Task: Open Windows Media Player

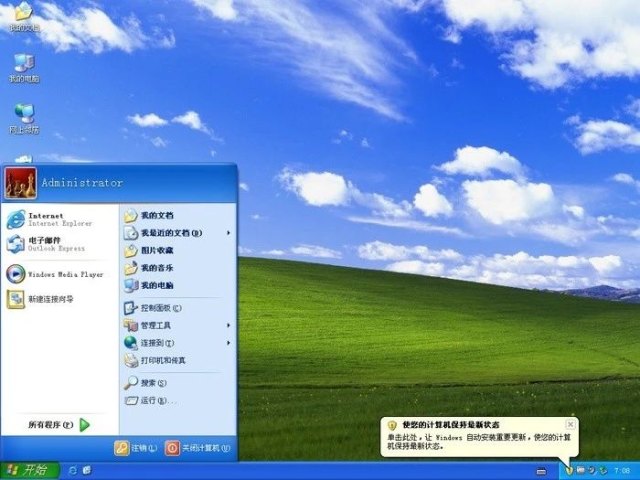Action: tap(55, 273)
